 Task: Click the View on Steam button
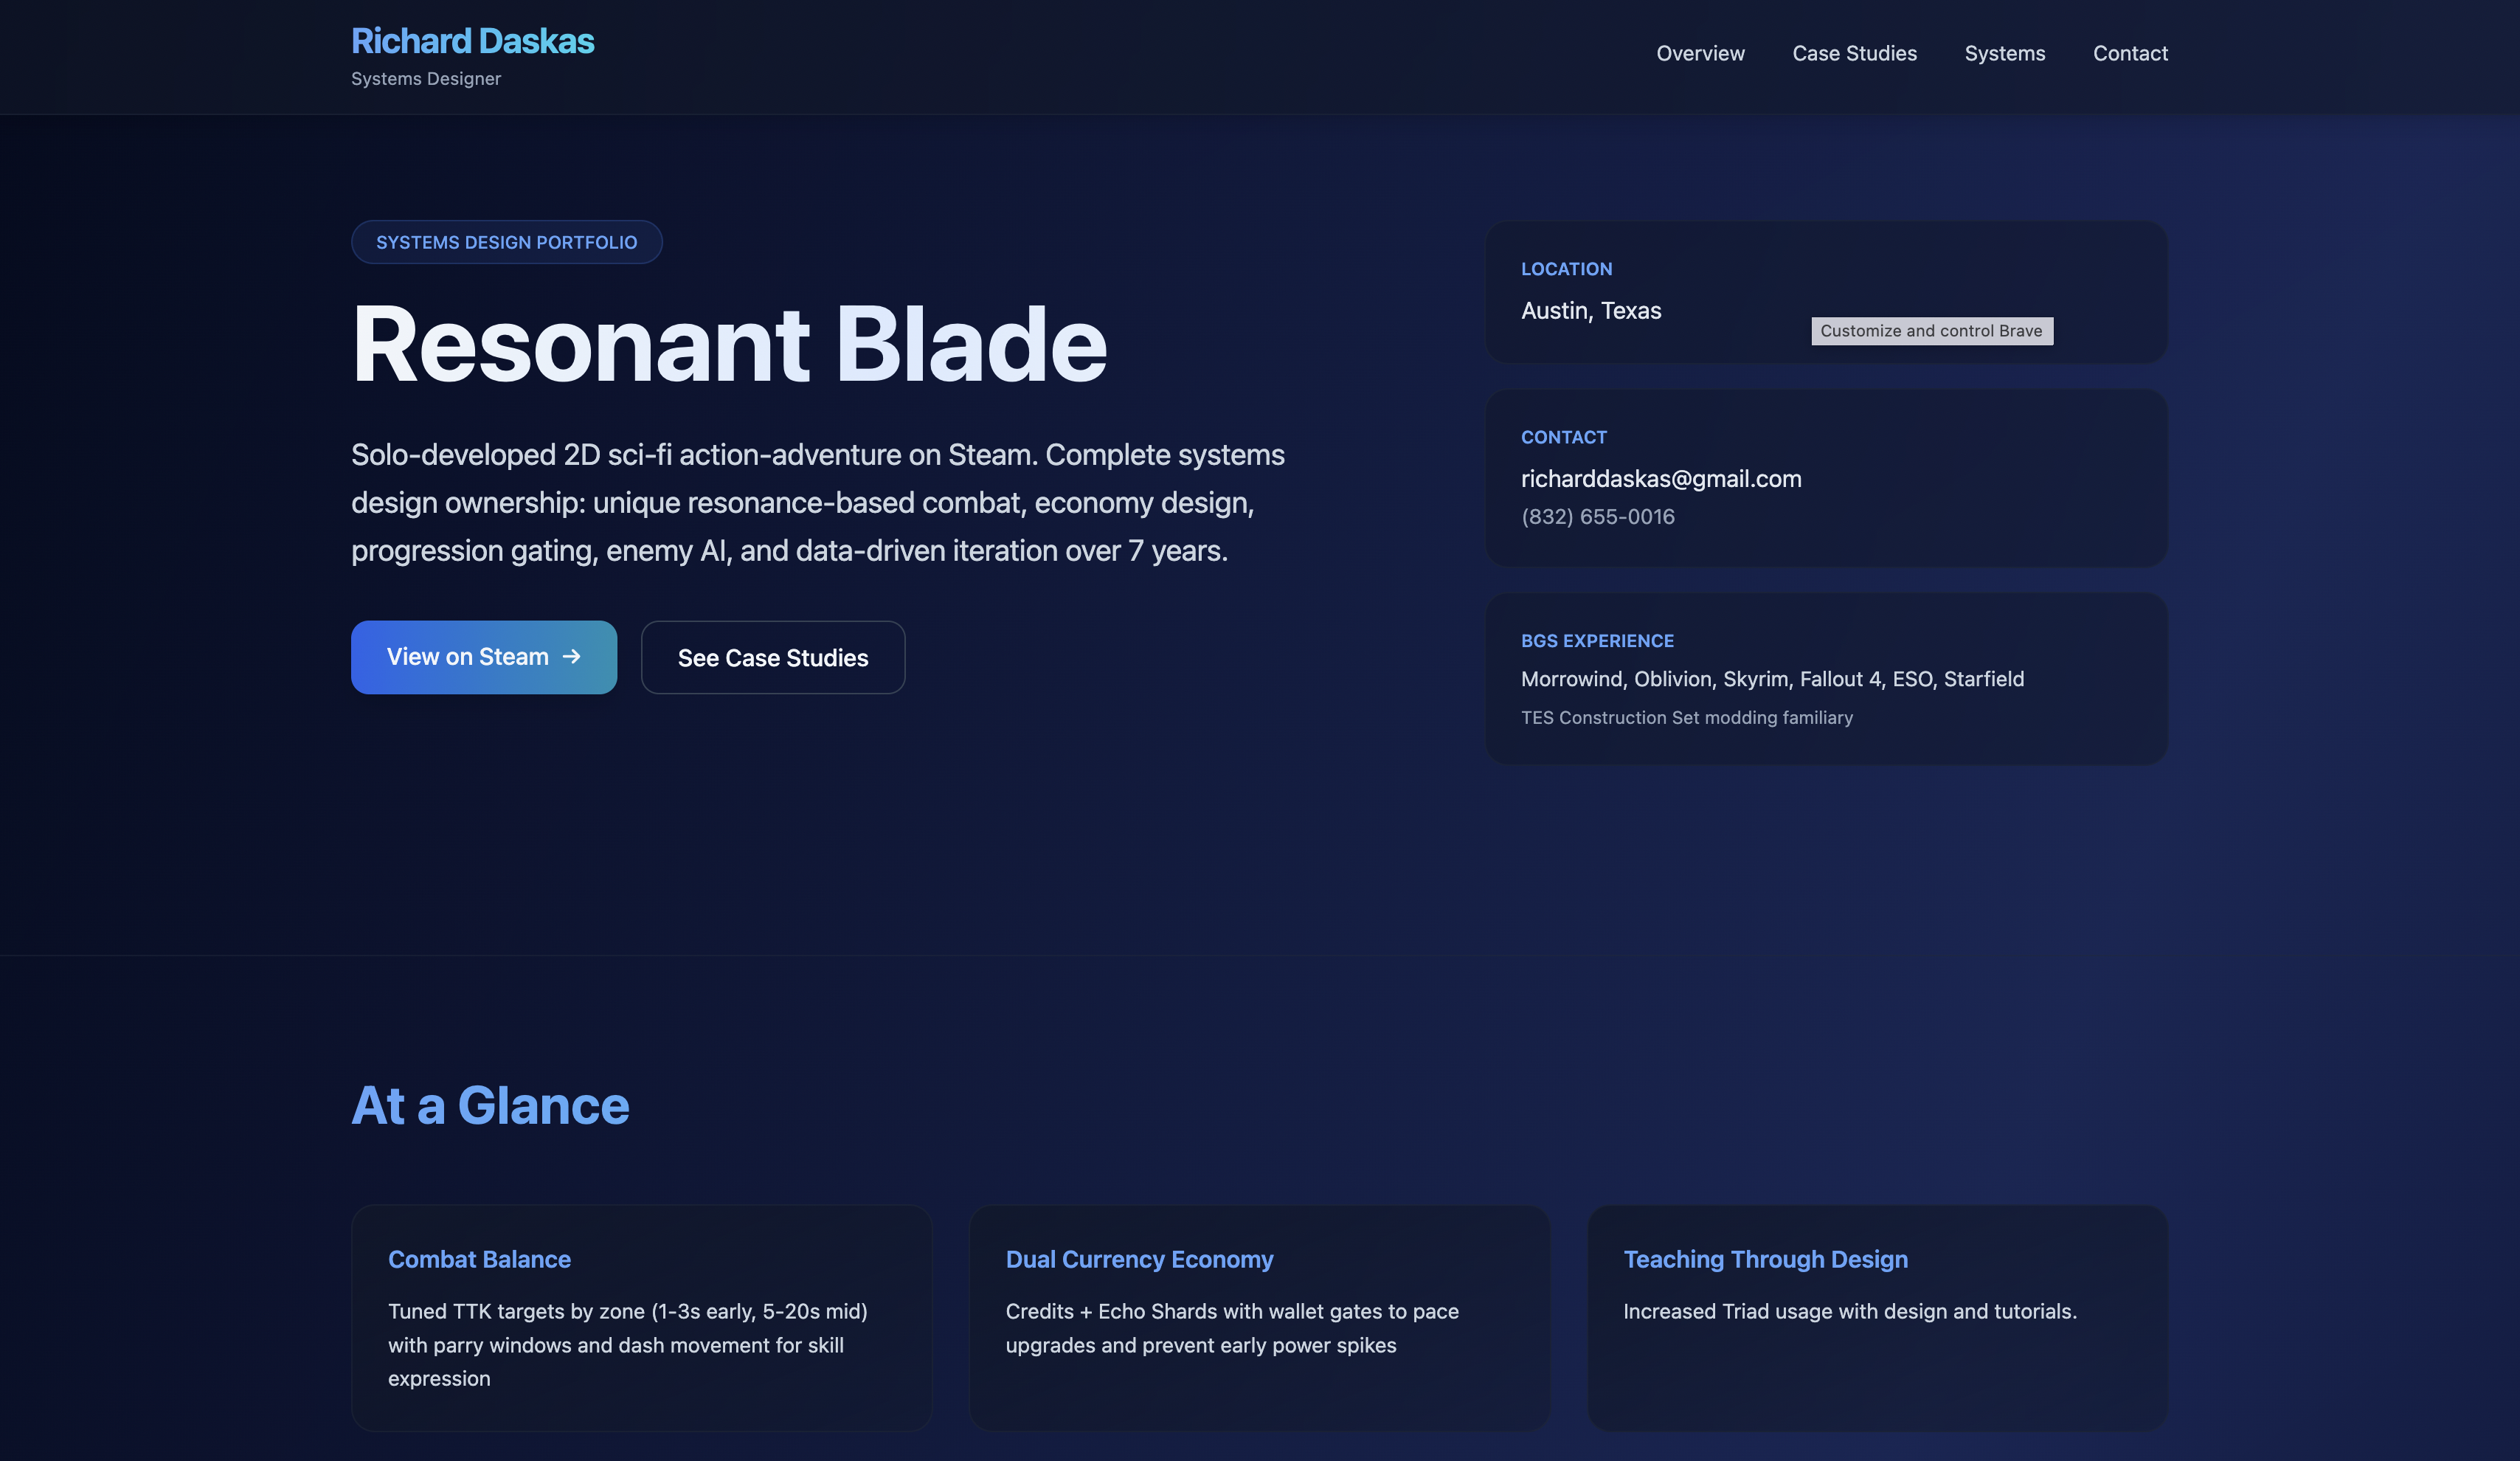click(x=483, y=657)
